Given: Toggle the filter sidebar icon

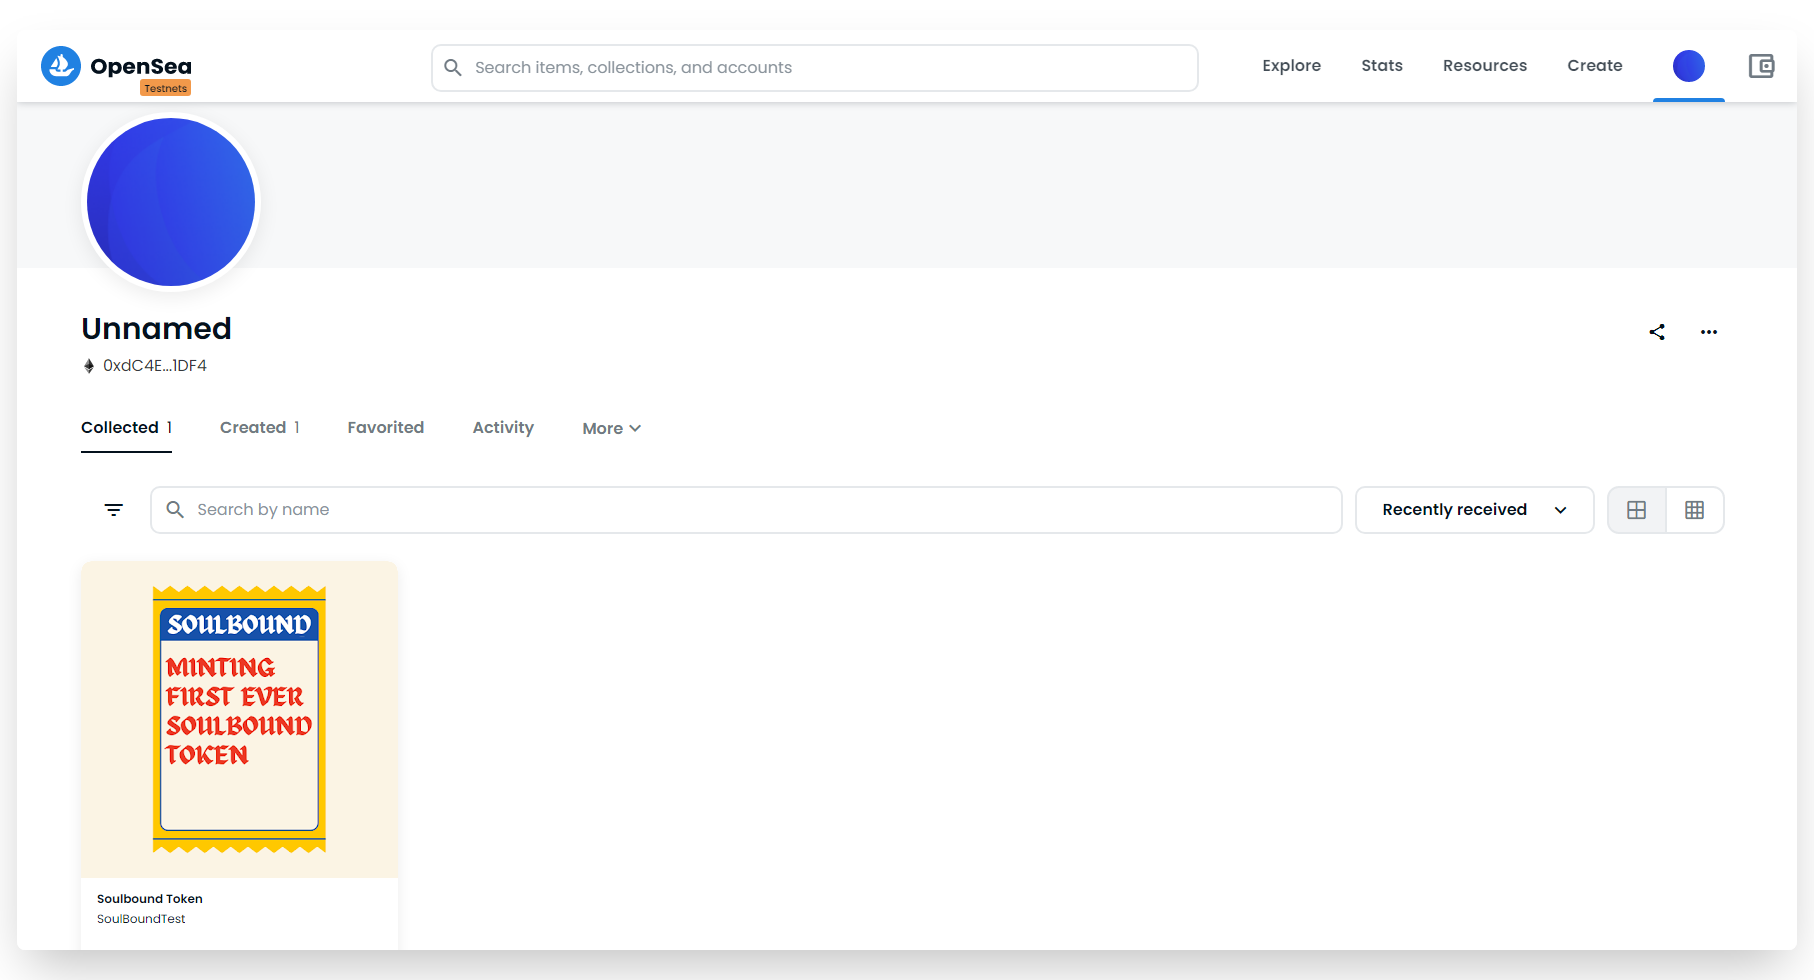Looking at the screenshot, I should tap(114, 510).
